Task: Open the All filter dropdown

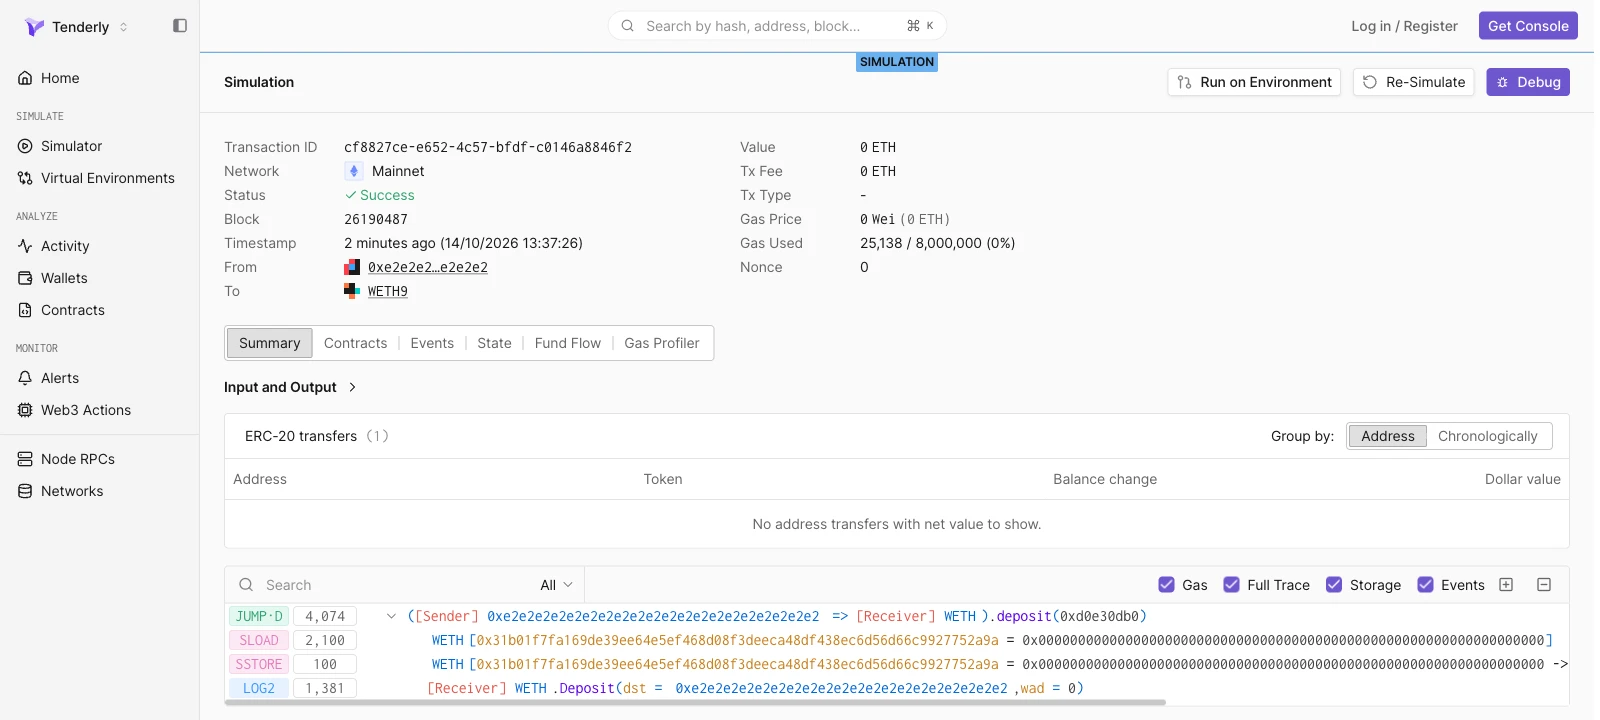Action: click(557, 585)
